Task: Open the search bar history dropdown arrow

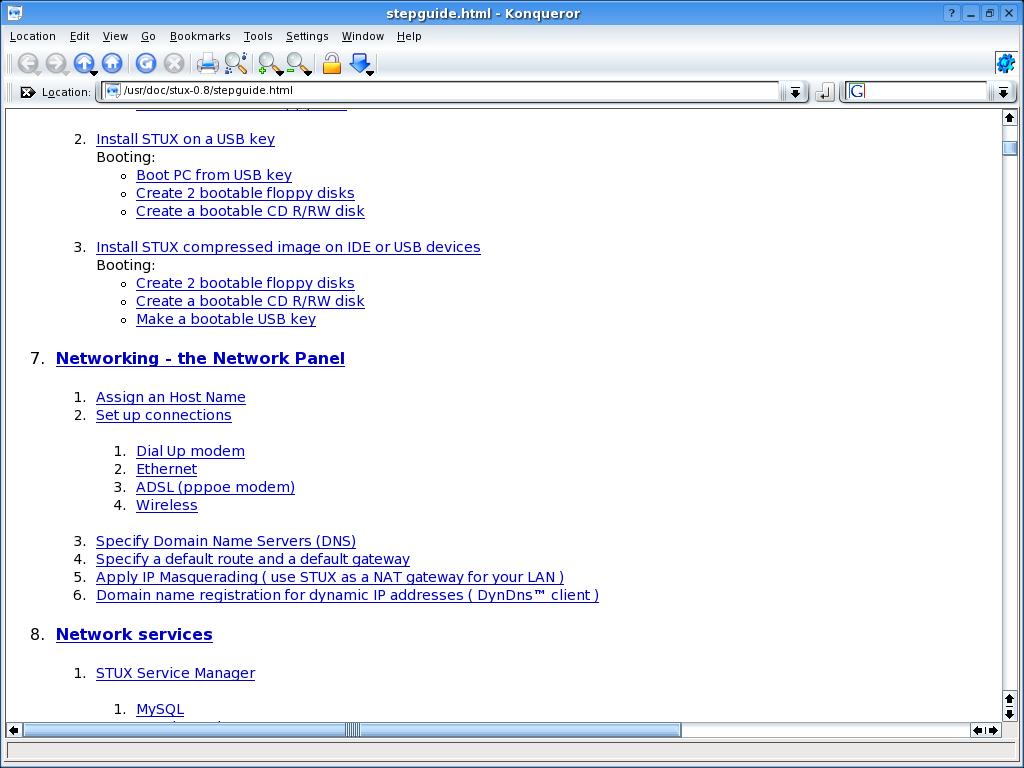Action: 1004,92
